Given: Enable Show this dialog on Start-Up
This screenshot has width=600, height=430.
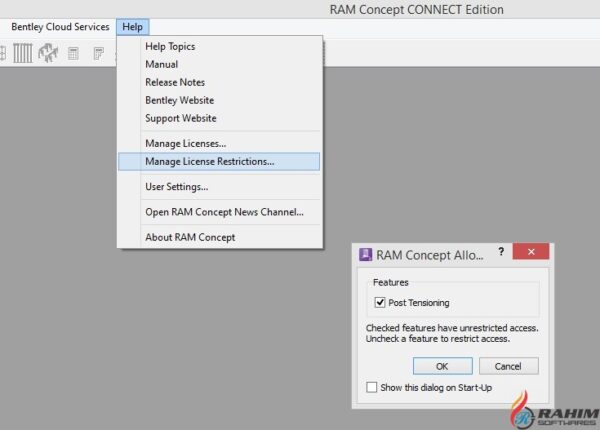Looking at the screenshot, I should coord(372,388).
